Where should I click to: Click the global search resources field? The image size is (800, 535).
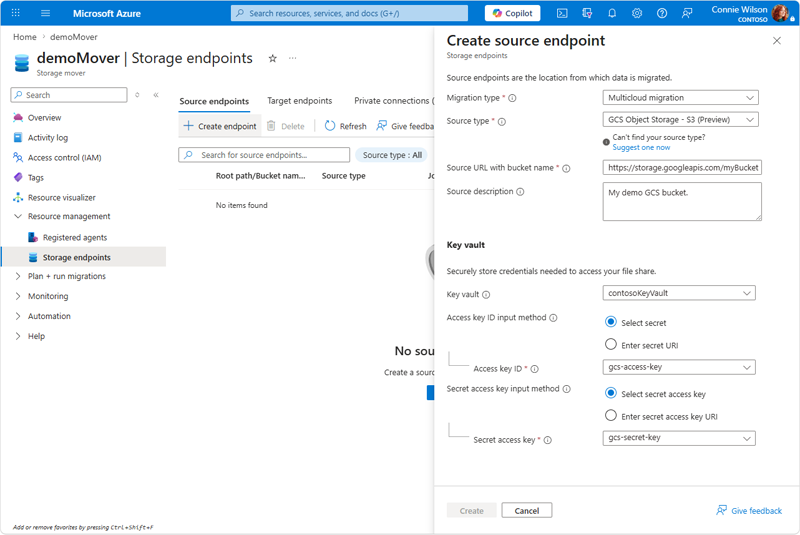[349, 13]
